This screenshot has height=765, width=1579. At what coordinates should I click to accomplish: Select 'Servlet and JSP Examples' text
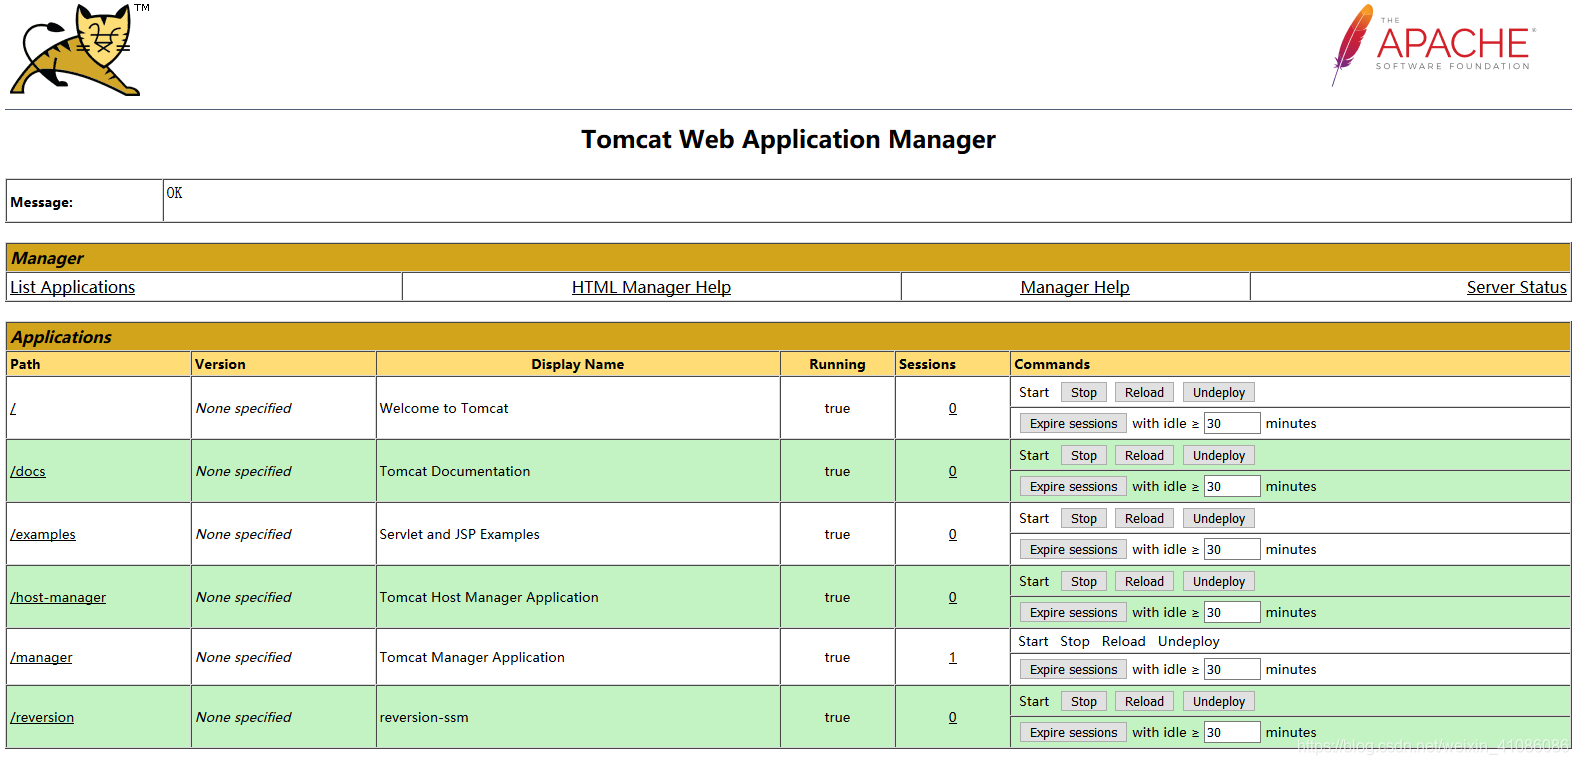point(459,534)
